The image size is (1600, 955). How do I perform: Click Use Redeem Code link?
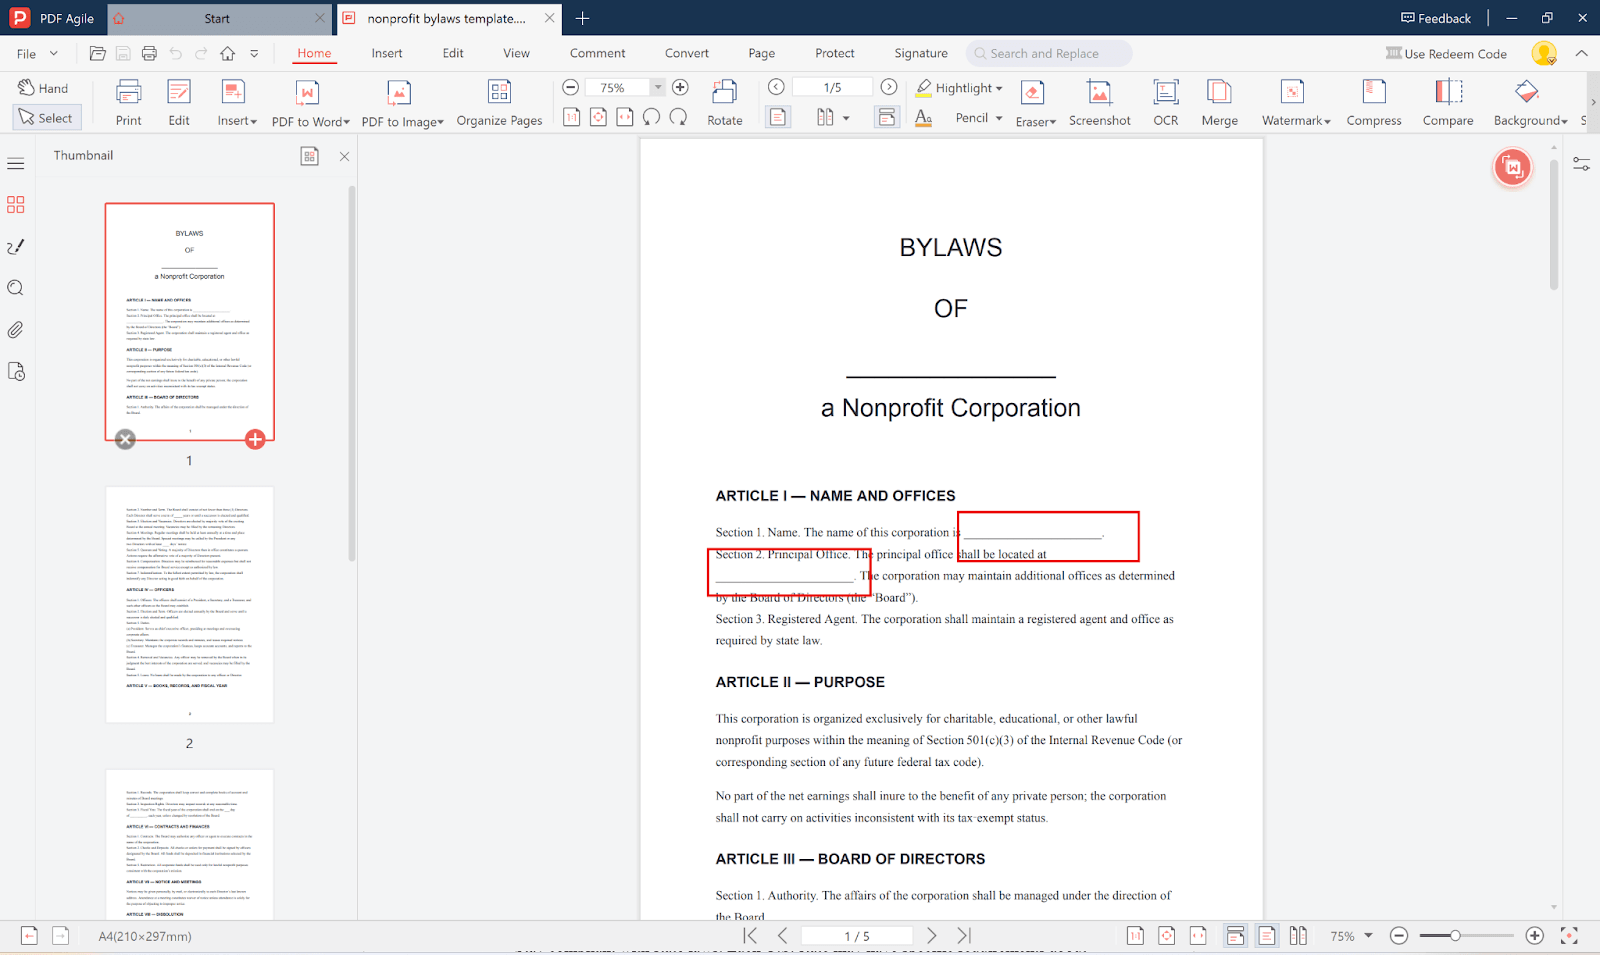pyautogui.click(x=1446, y=54)
